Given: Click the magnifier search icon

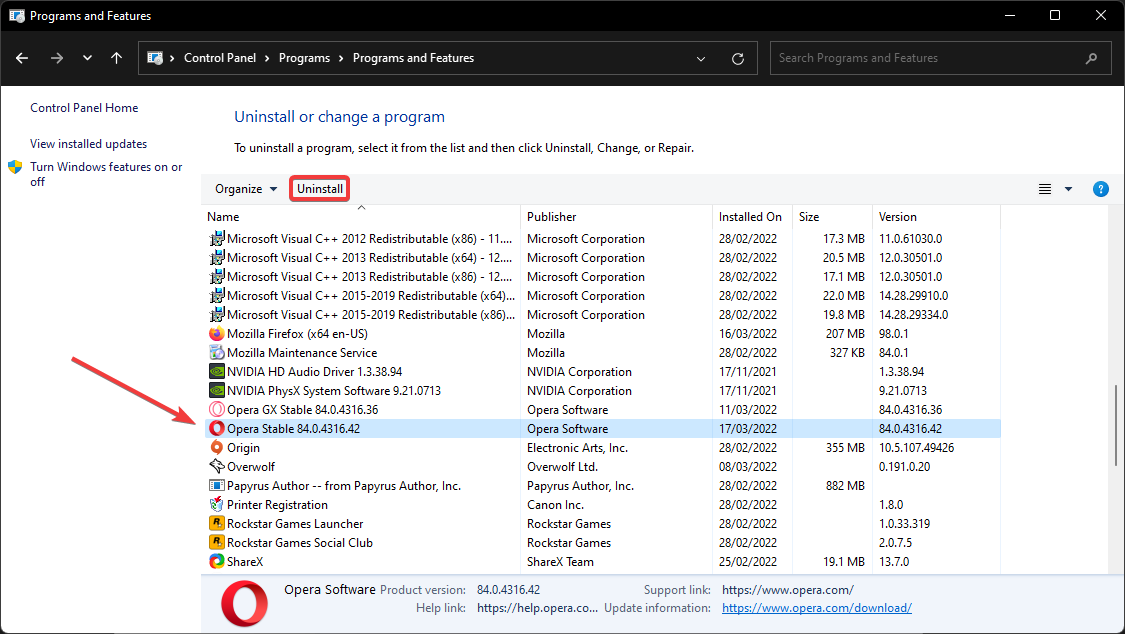Looking at the screenshot, I should pyautogui.click(x=1091, y=59).
